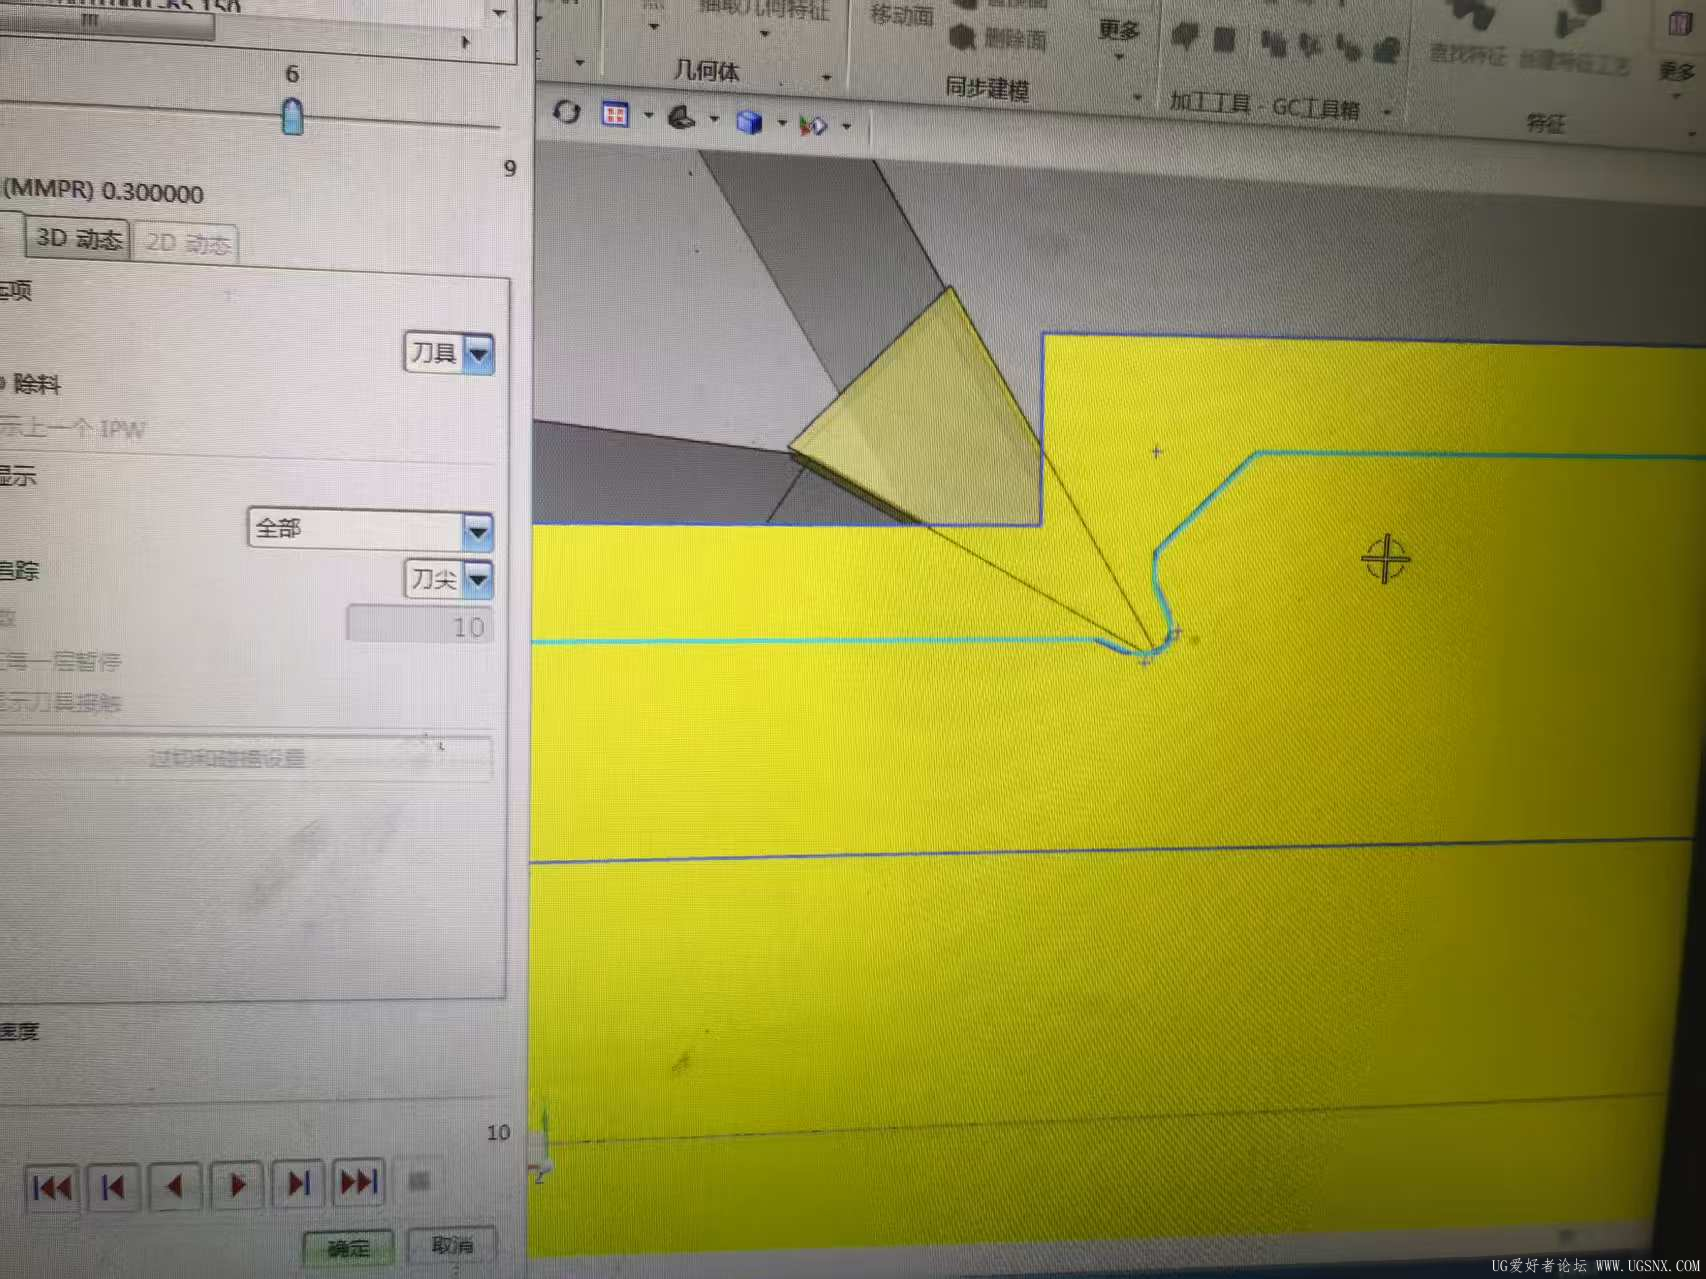
Task: Click the fourth GC toolbox icon
Action: click(1310, 45)
